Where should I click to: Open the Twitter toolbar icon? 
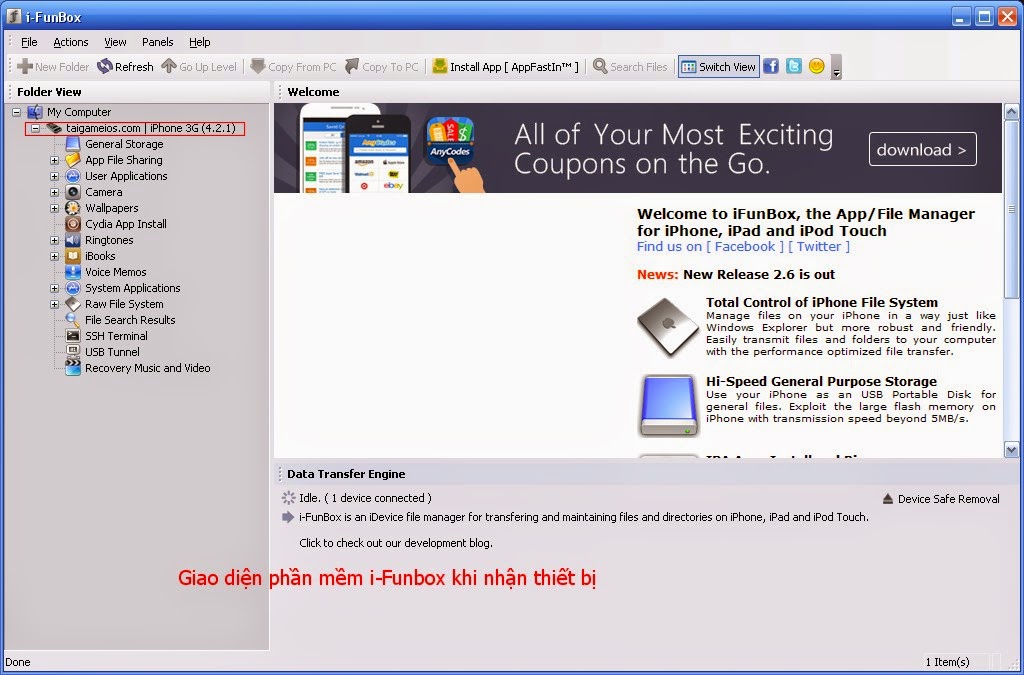[793, 66]
